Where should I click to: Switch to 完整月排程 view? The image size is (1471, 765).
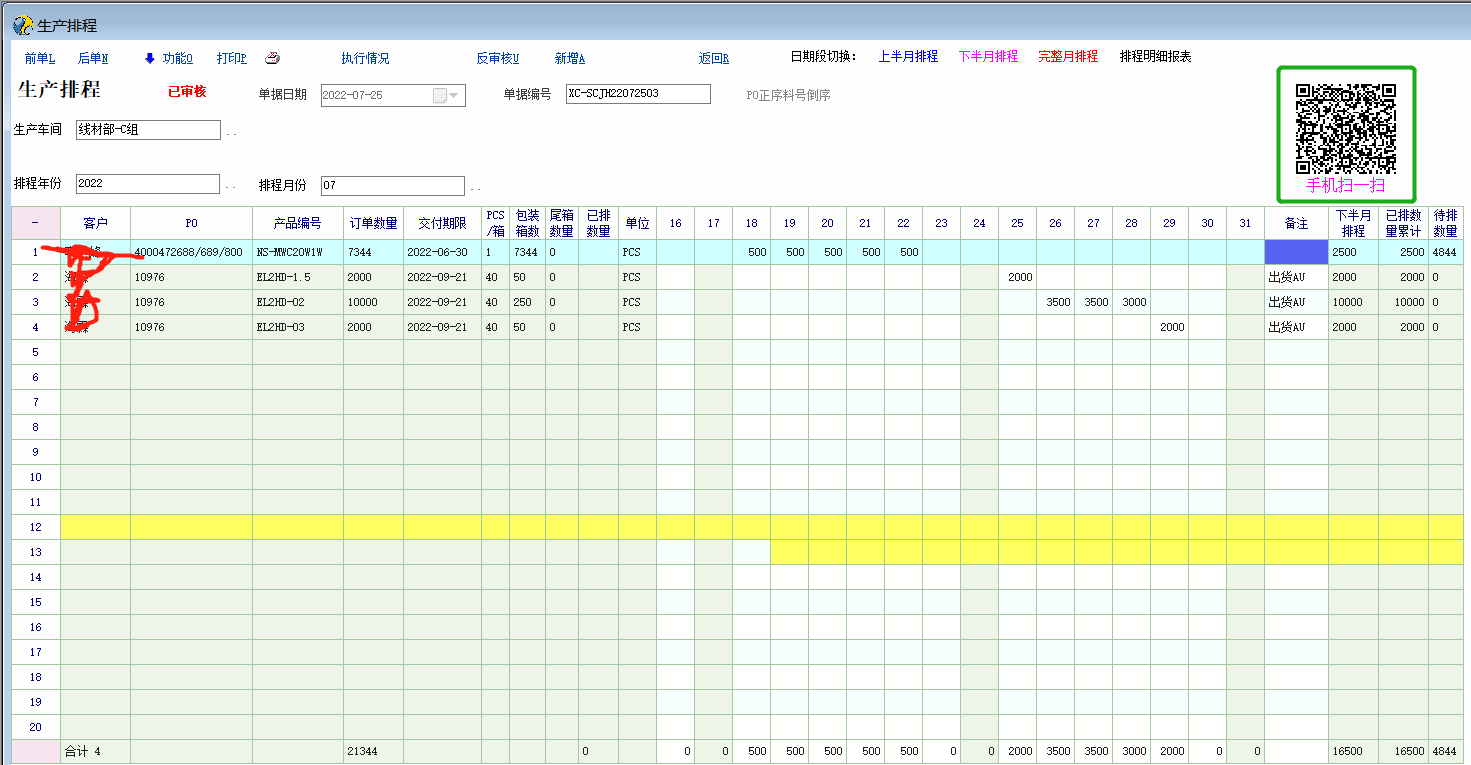[x=1068, y=57]
